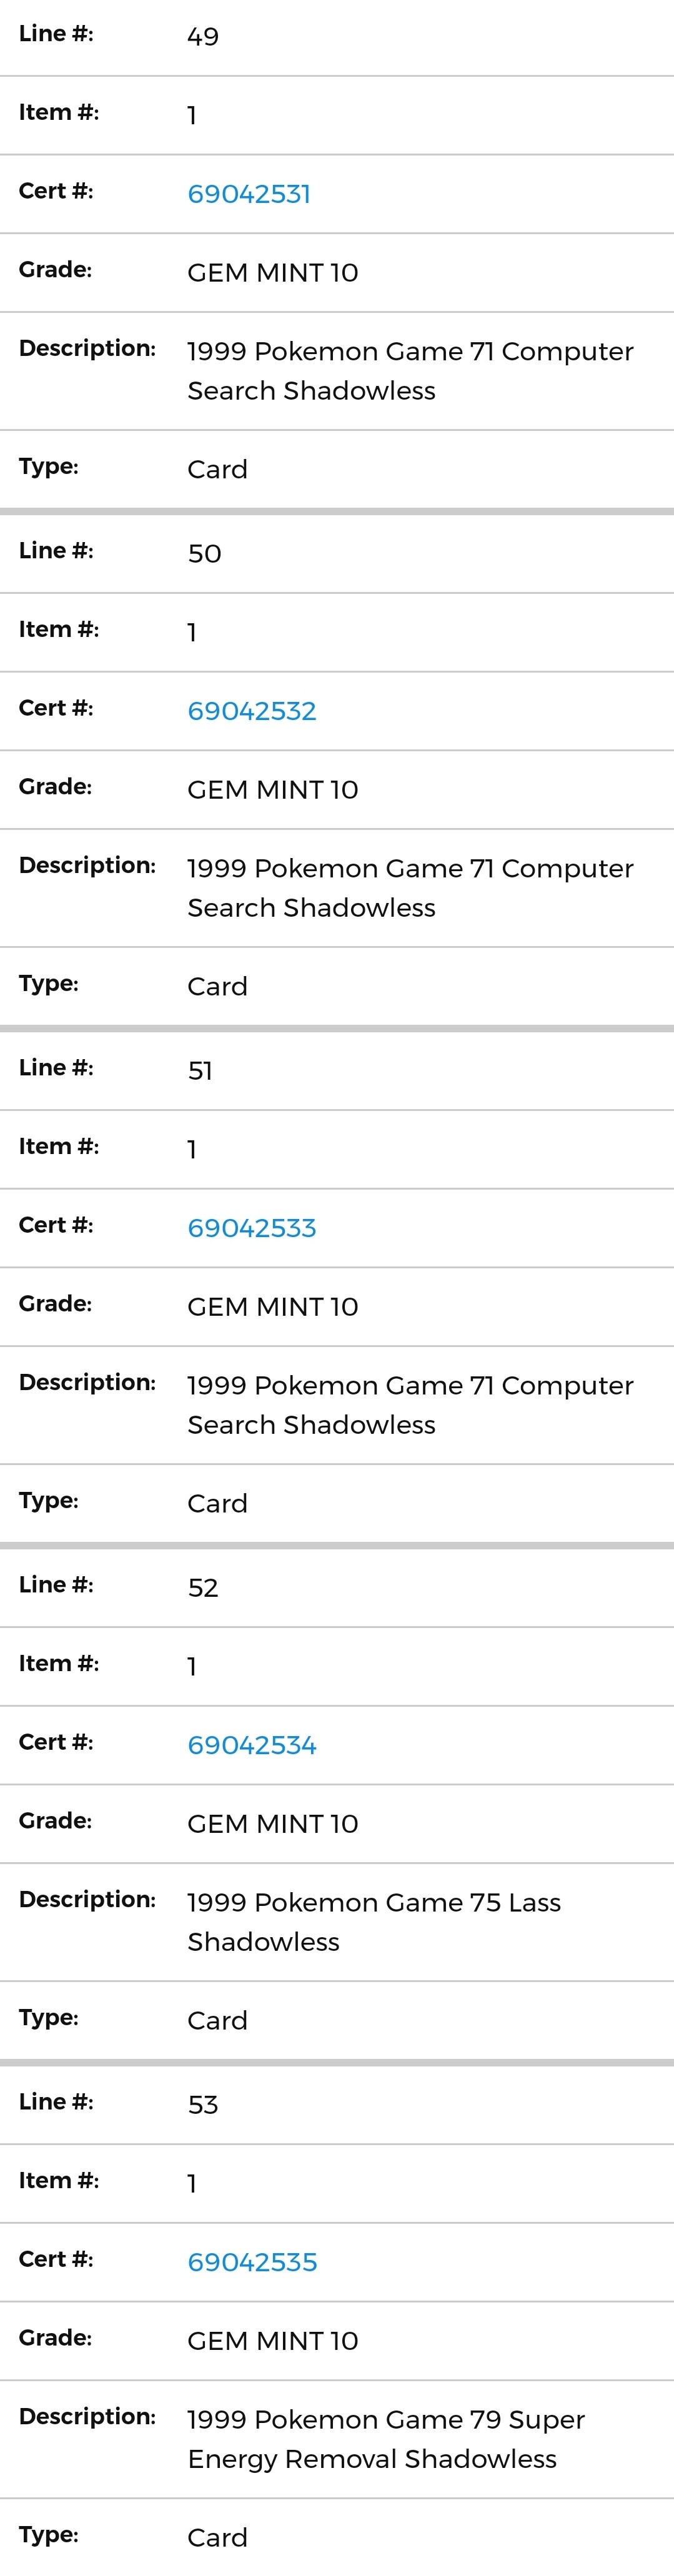Screen dimensions: 674x2576
Task: Click line number 51 value
Action: coord(200,1071)
